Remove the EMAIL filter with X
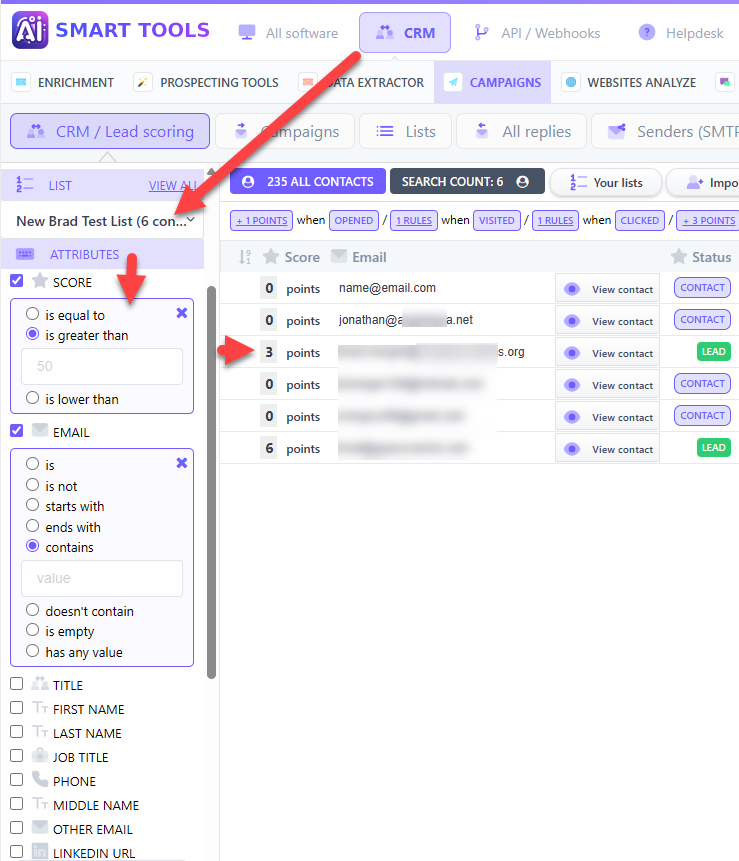The image size is (739, 861). (182, 463)
